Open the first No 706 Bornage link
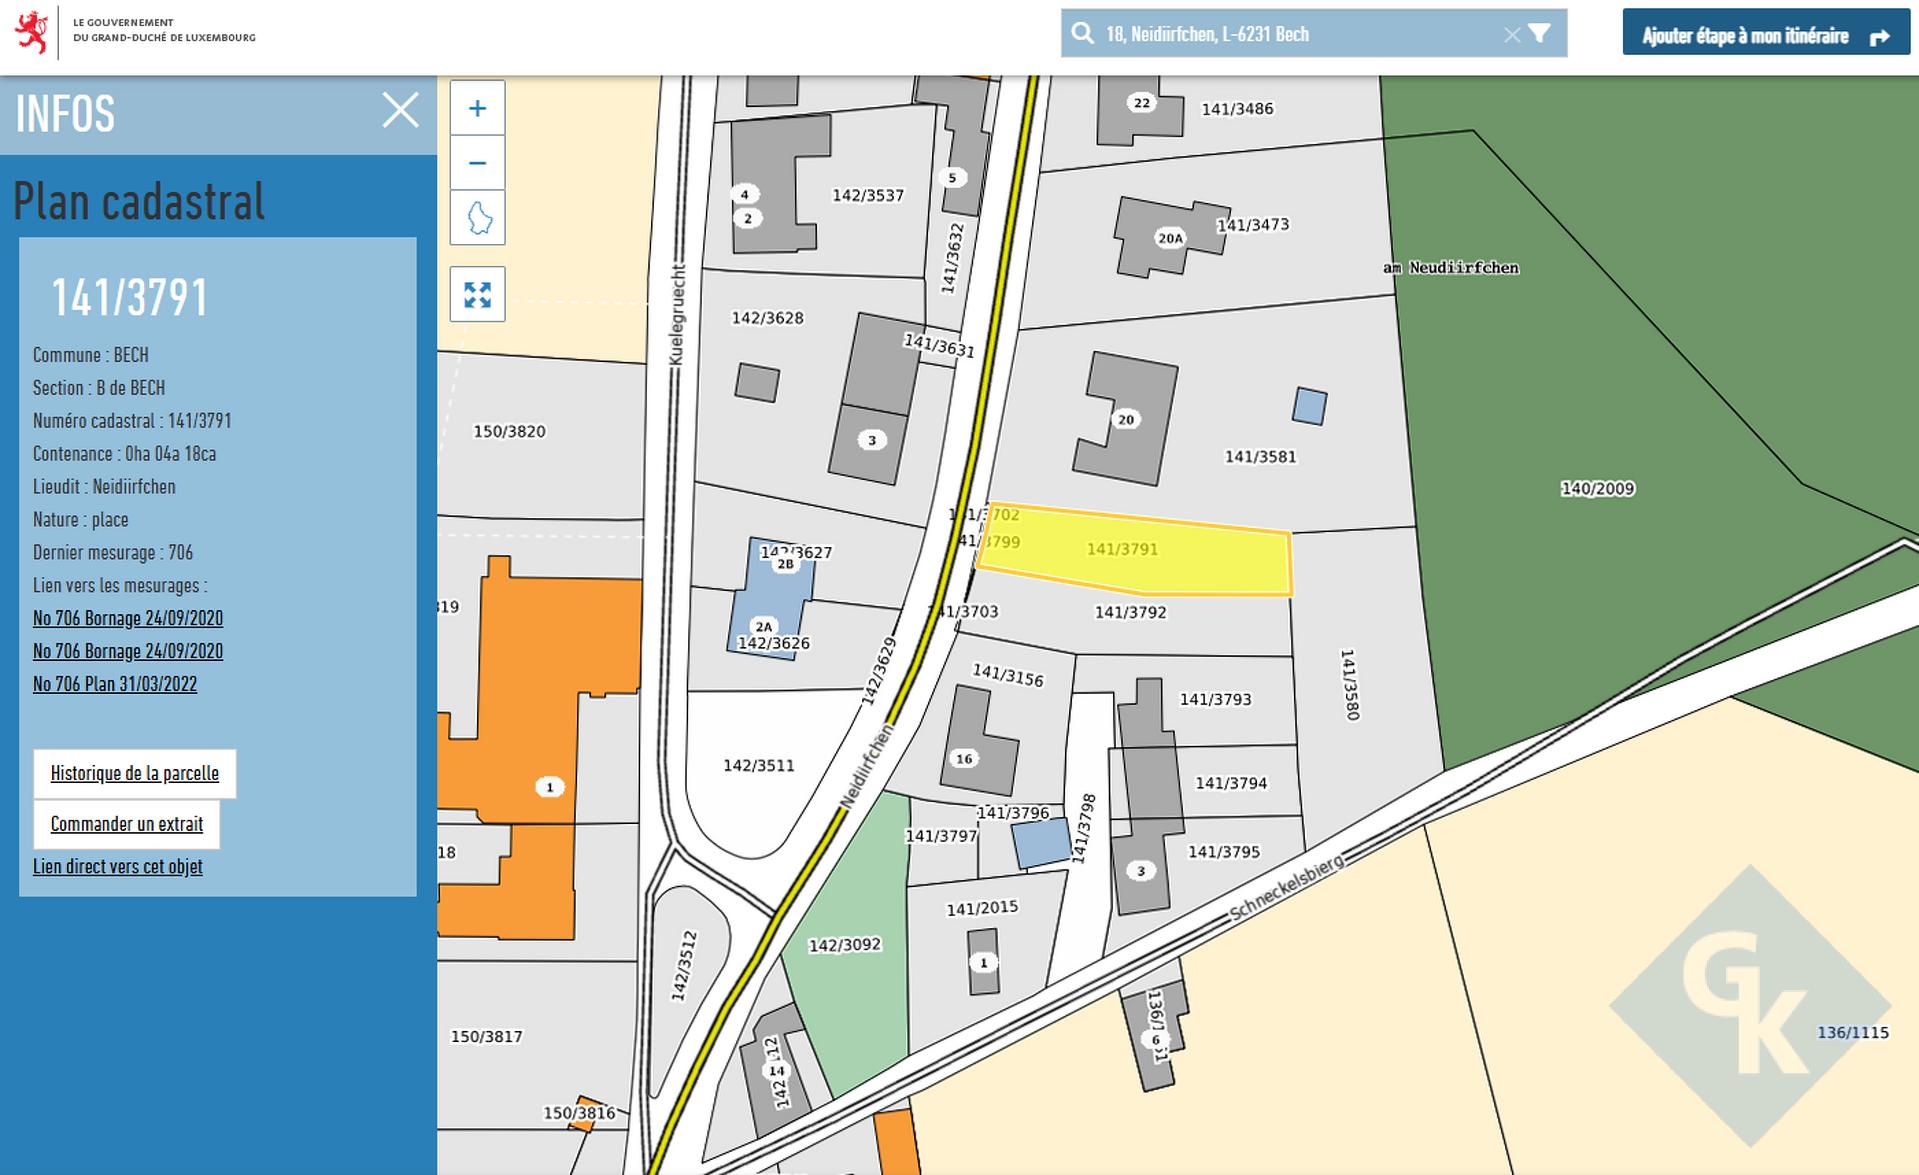This screenshot has height=1175, width=1919. (x=128, y=618)
